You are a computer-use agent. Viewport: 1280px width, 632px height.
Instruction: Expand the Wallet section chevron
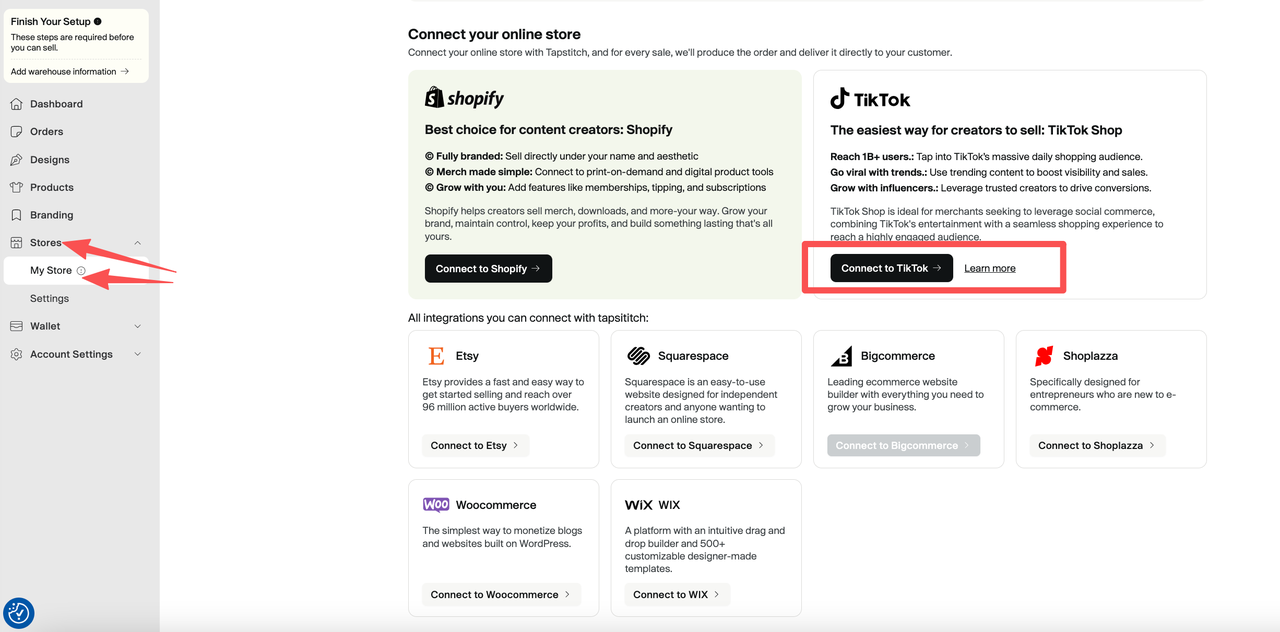[137, 326]
